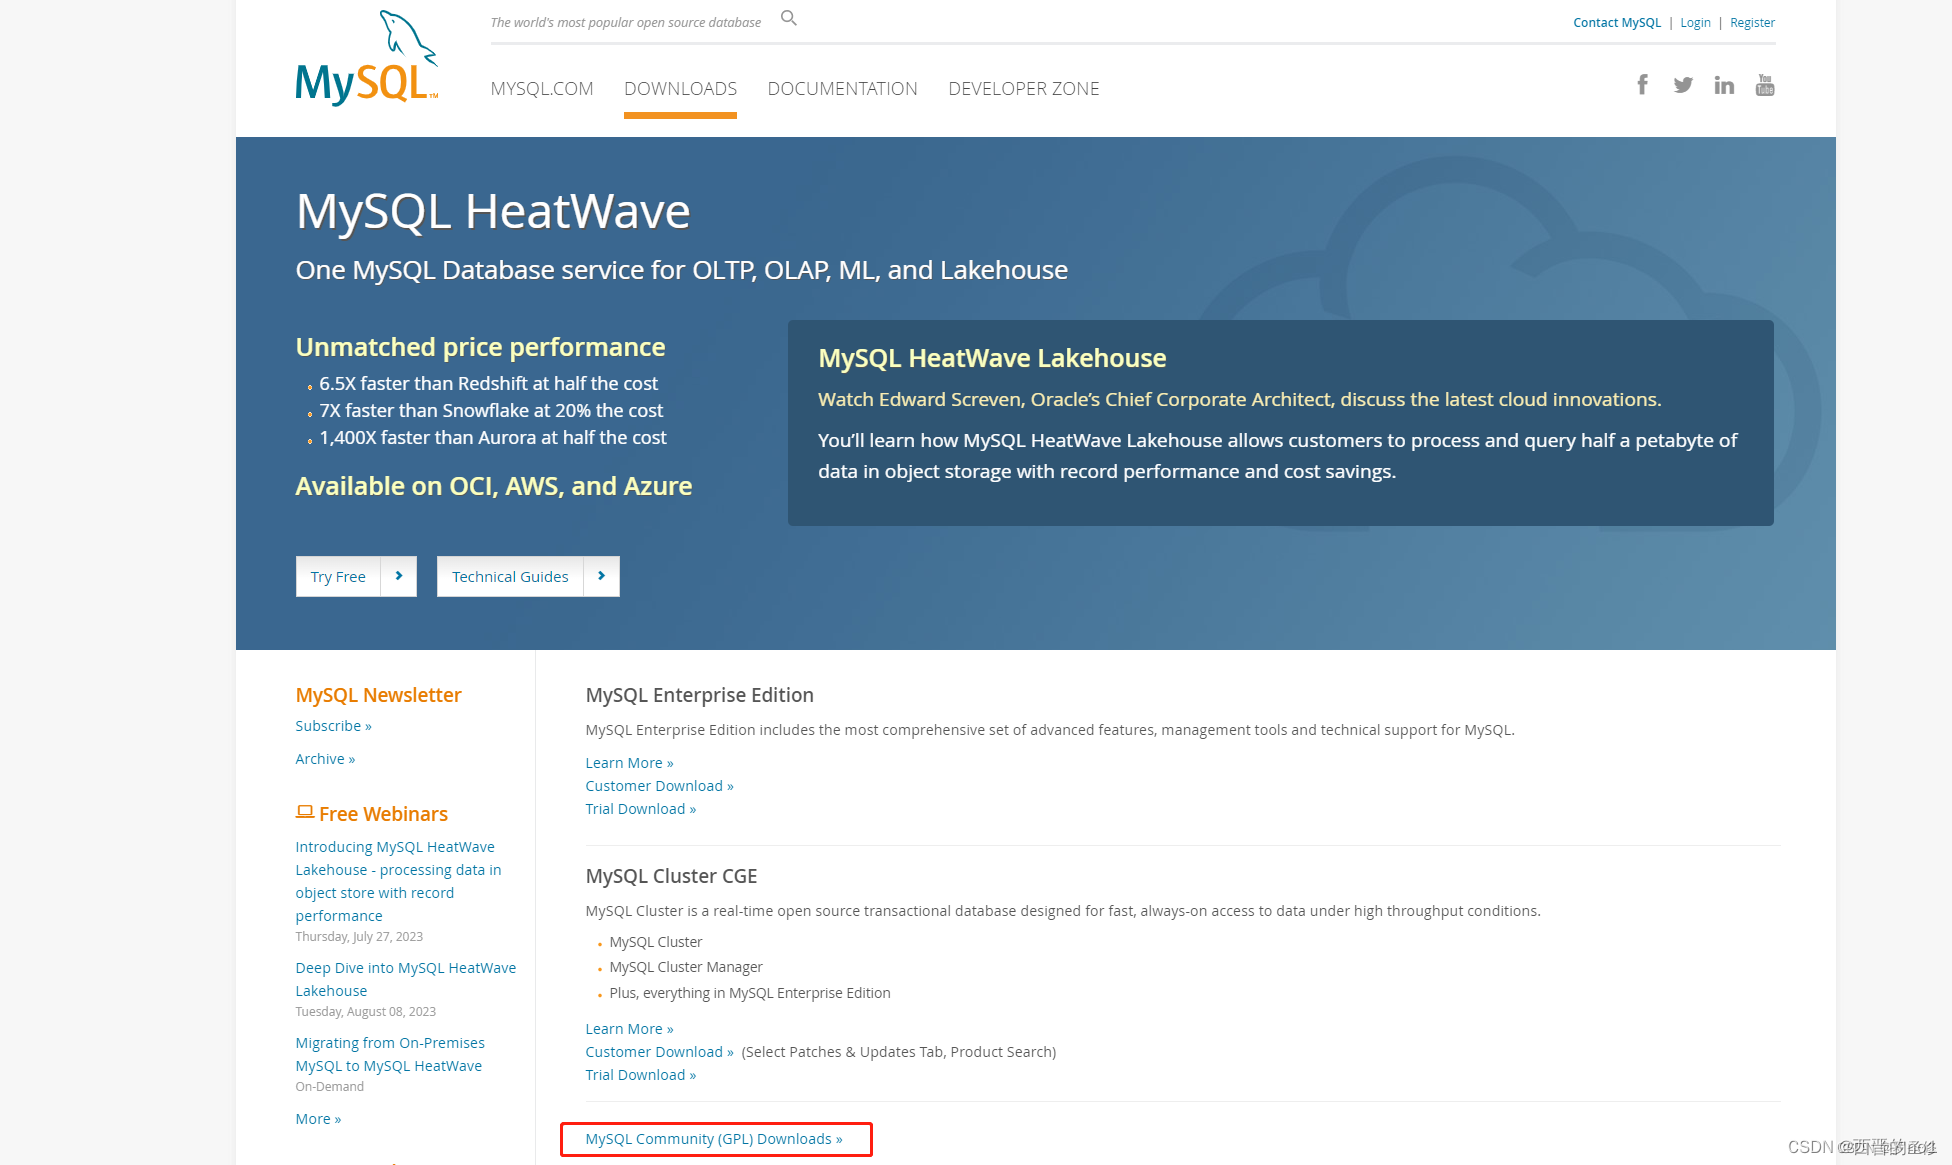Click 'MySQL Cluster Manager' bullet item
The height and width of the screenshot is (1165, 1952).
(686, 967)
